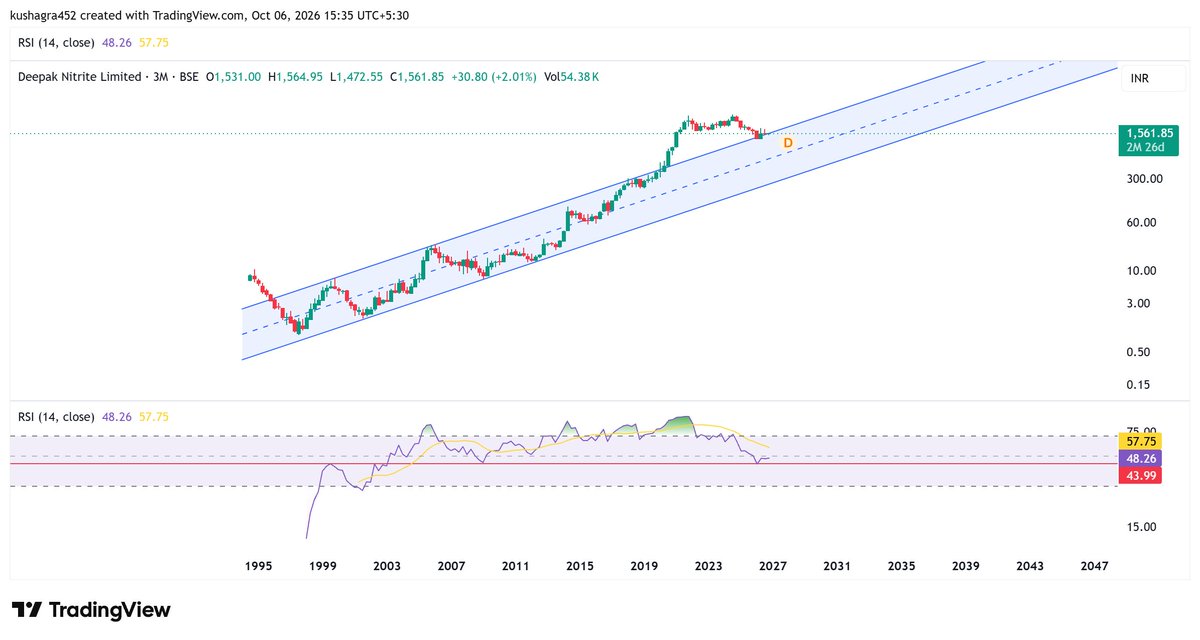Select the 1,561.85 current price label
This screenshot has height=640, width=1200.
1150,133
